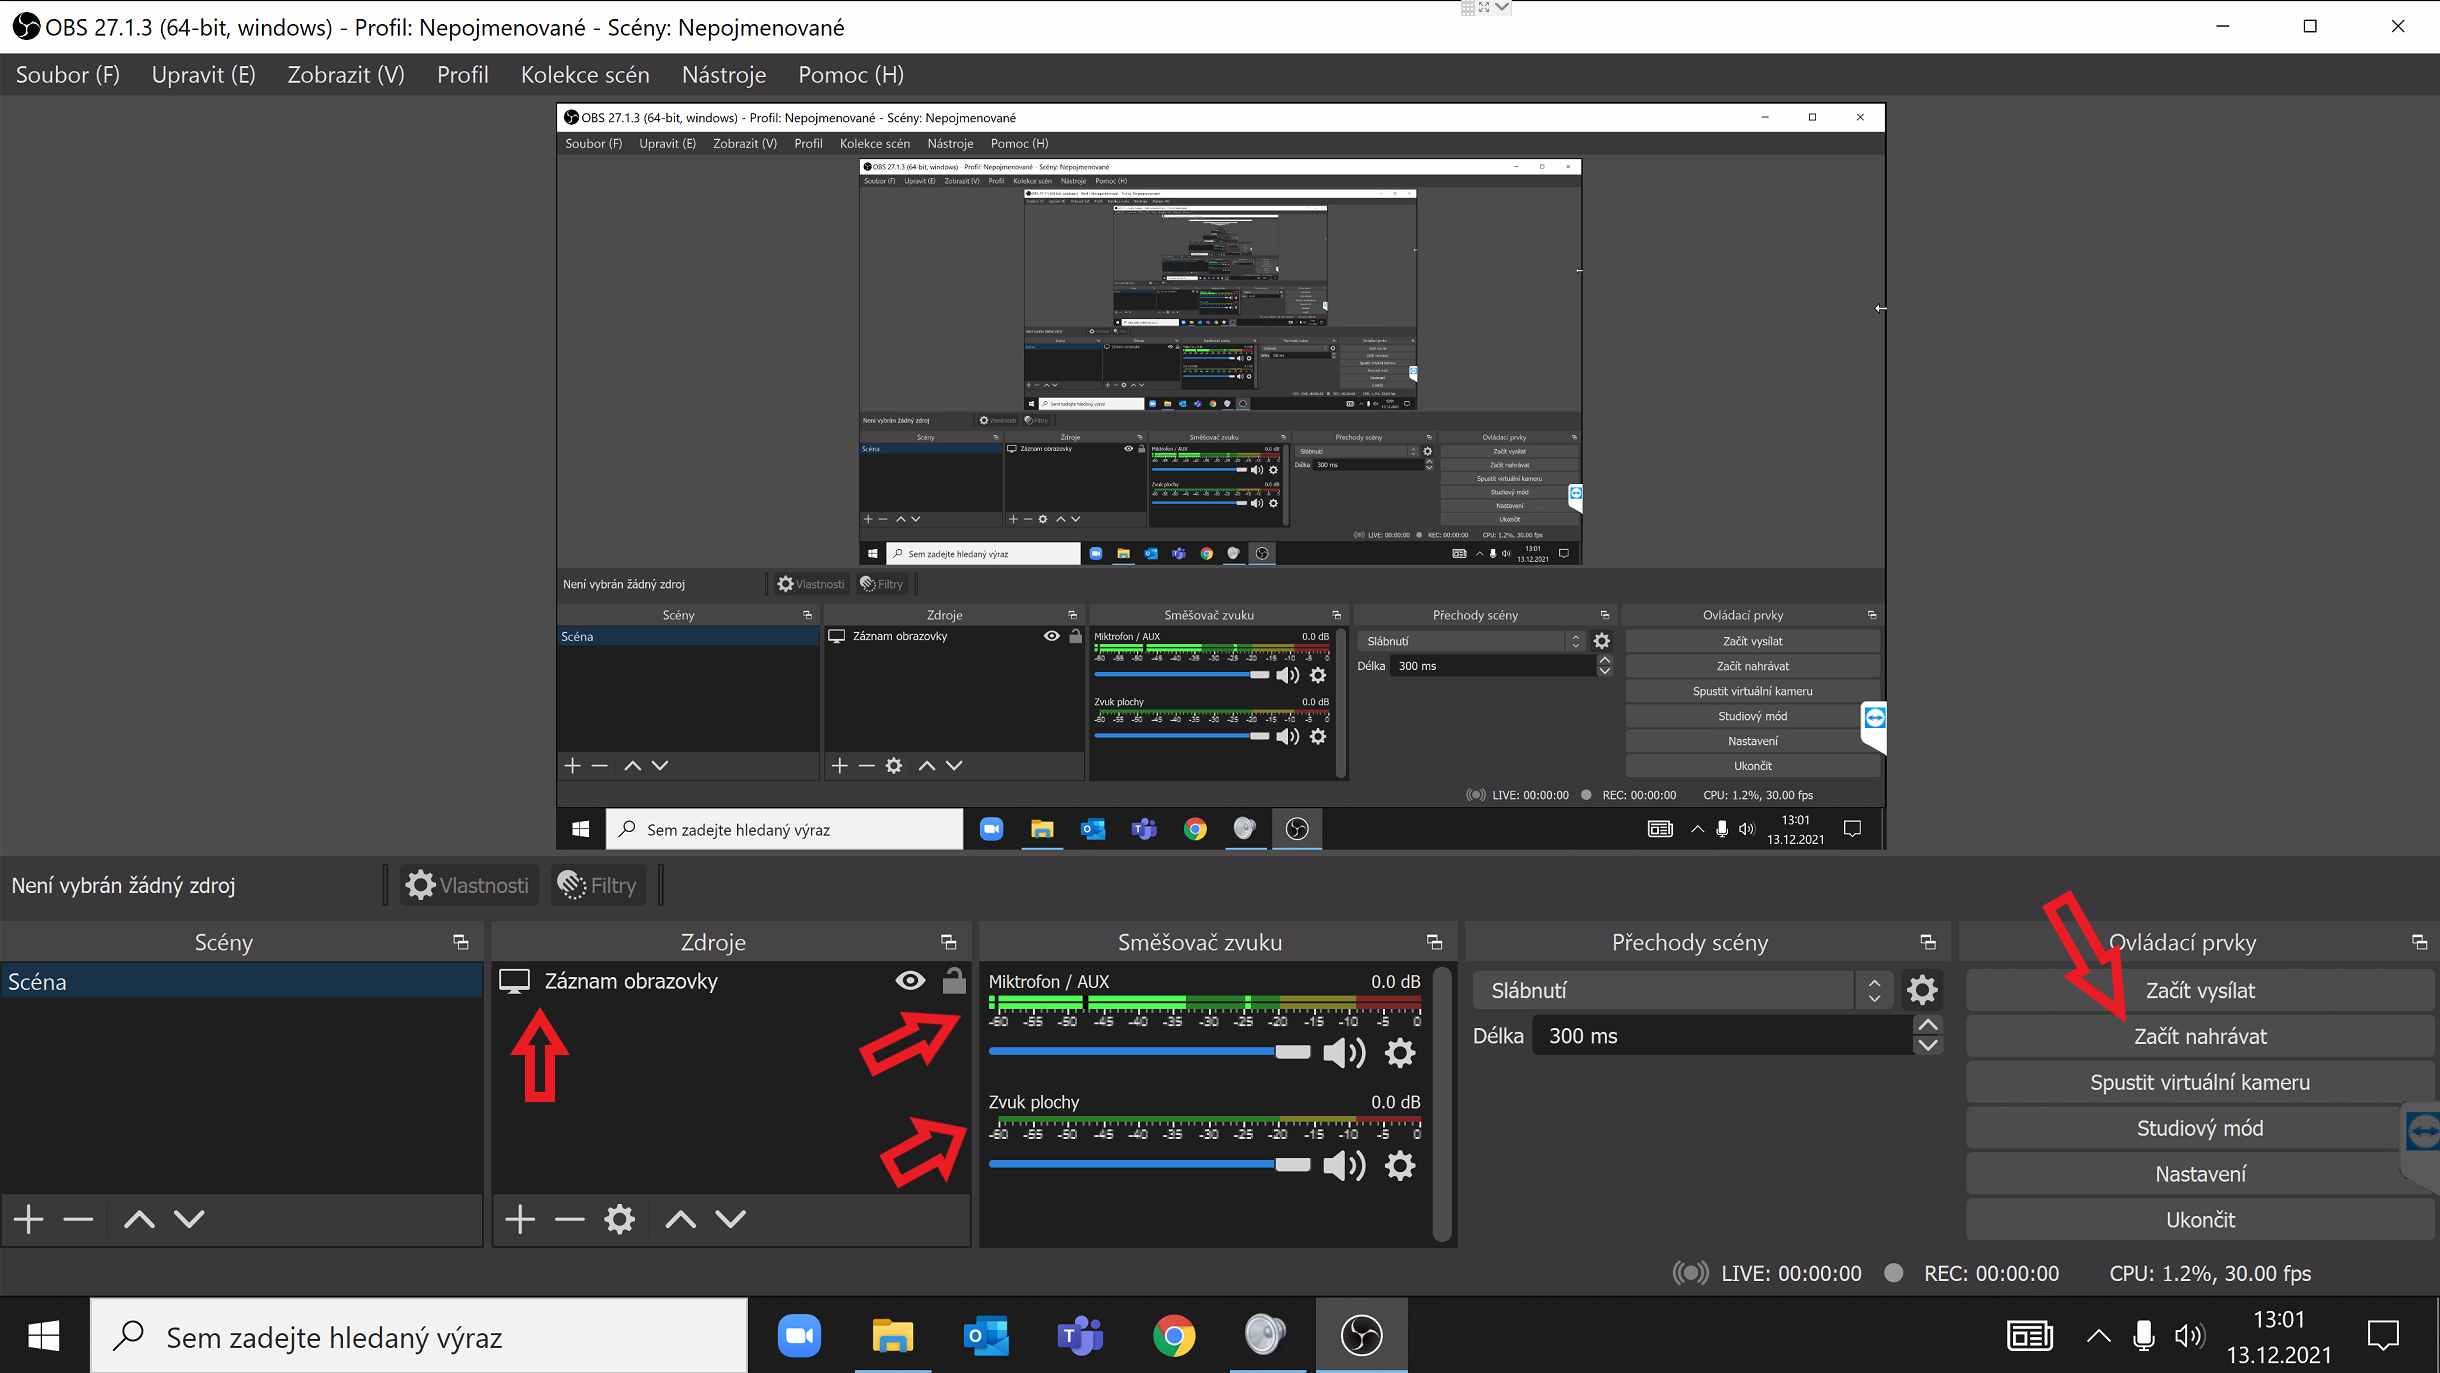This screenshot has width=2440, height=1373.
Task: Move the scene up in the Scény panel
Action: (139, 1219)
